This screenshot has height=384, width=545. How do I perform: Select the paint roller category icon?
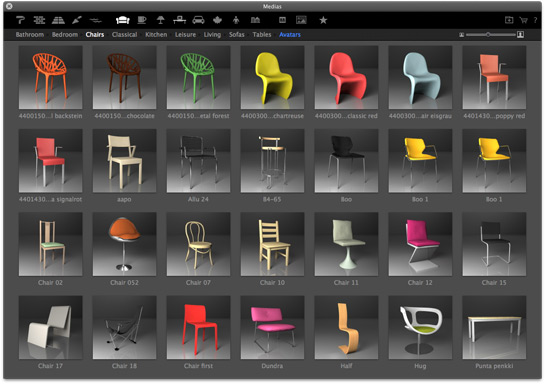click(x=20, y=20)
